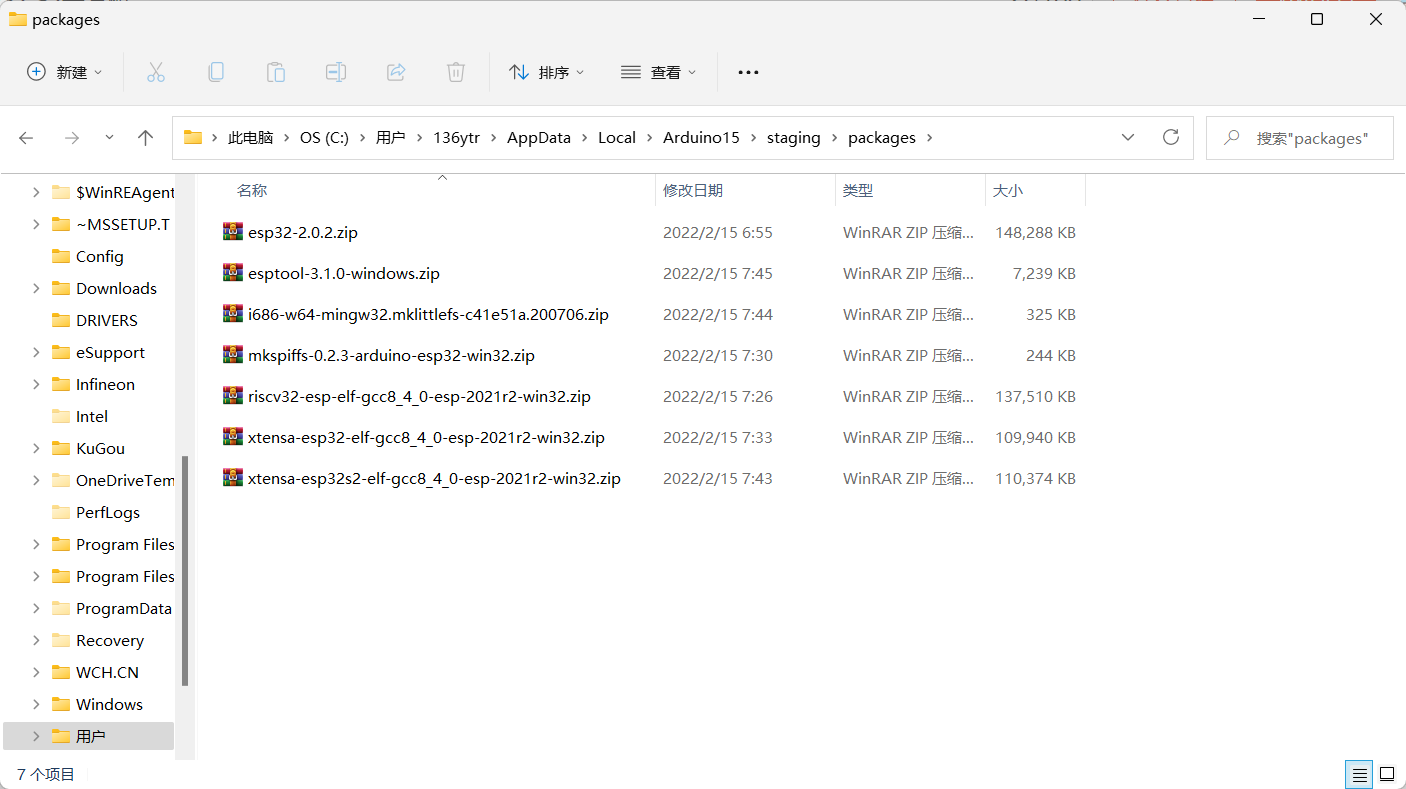Switch to details view icon in status bar
The width and height of the screenshot is (1406, 789).
coord(1358,774)
